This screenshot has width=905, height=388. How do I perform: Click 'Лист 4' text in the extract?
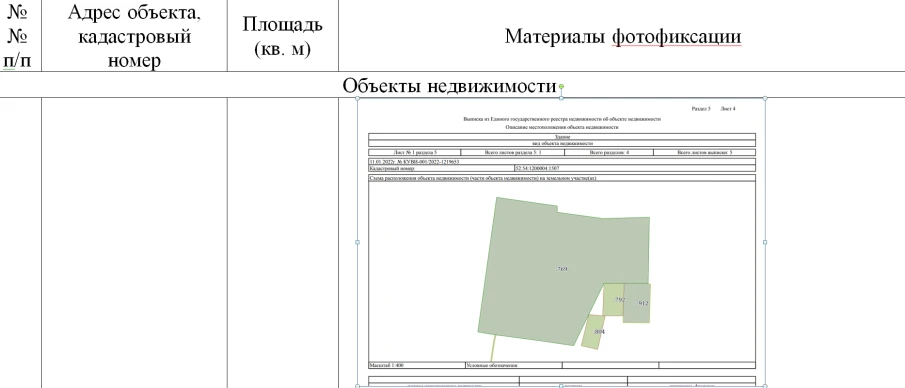728,109
